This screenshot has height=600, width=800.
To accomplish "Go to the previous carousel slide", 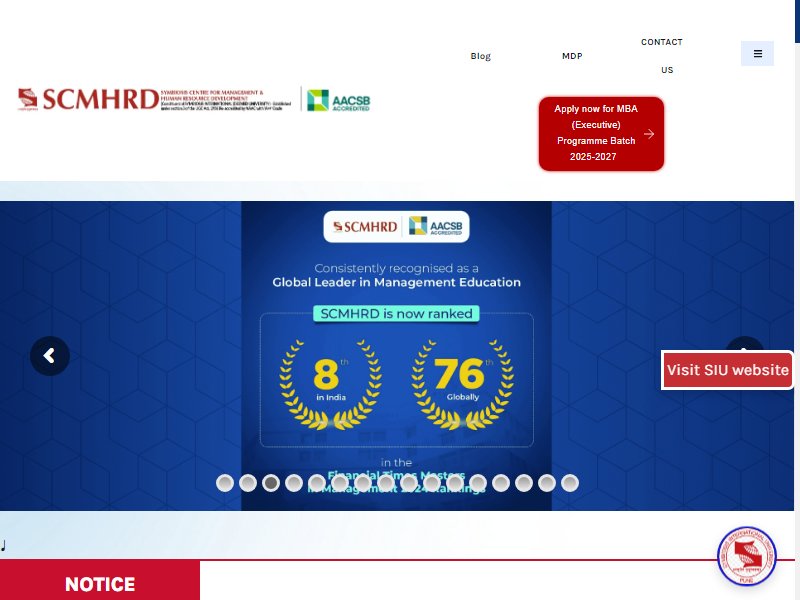I will pos(49,356).
